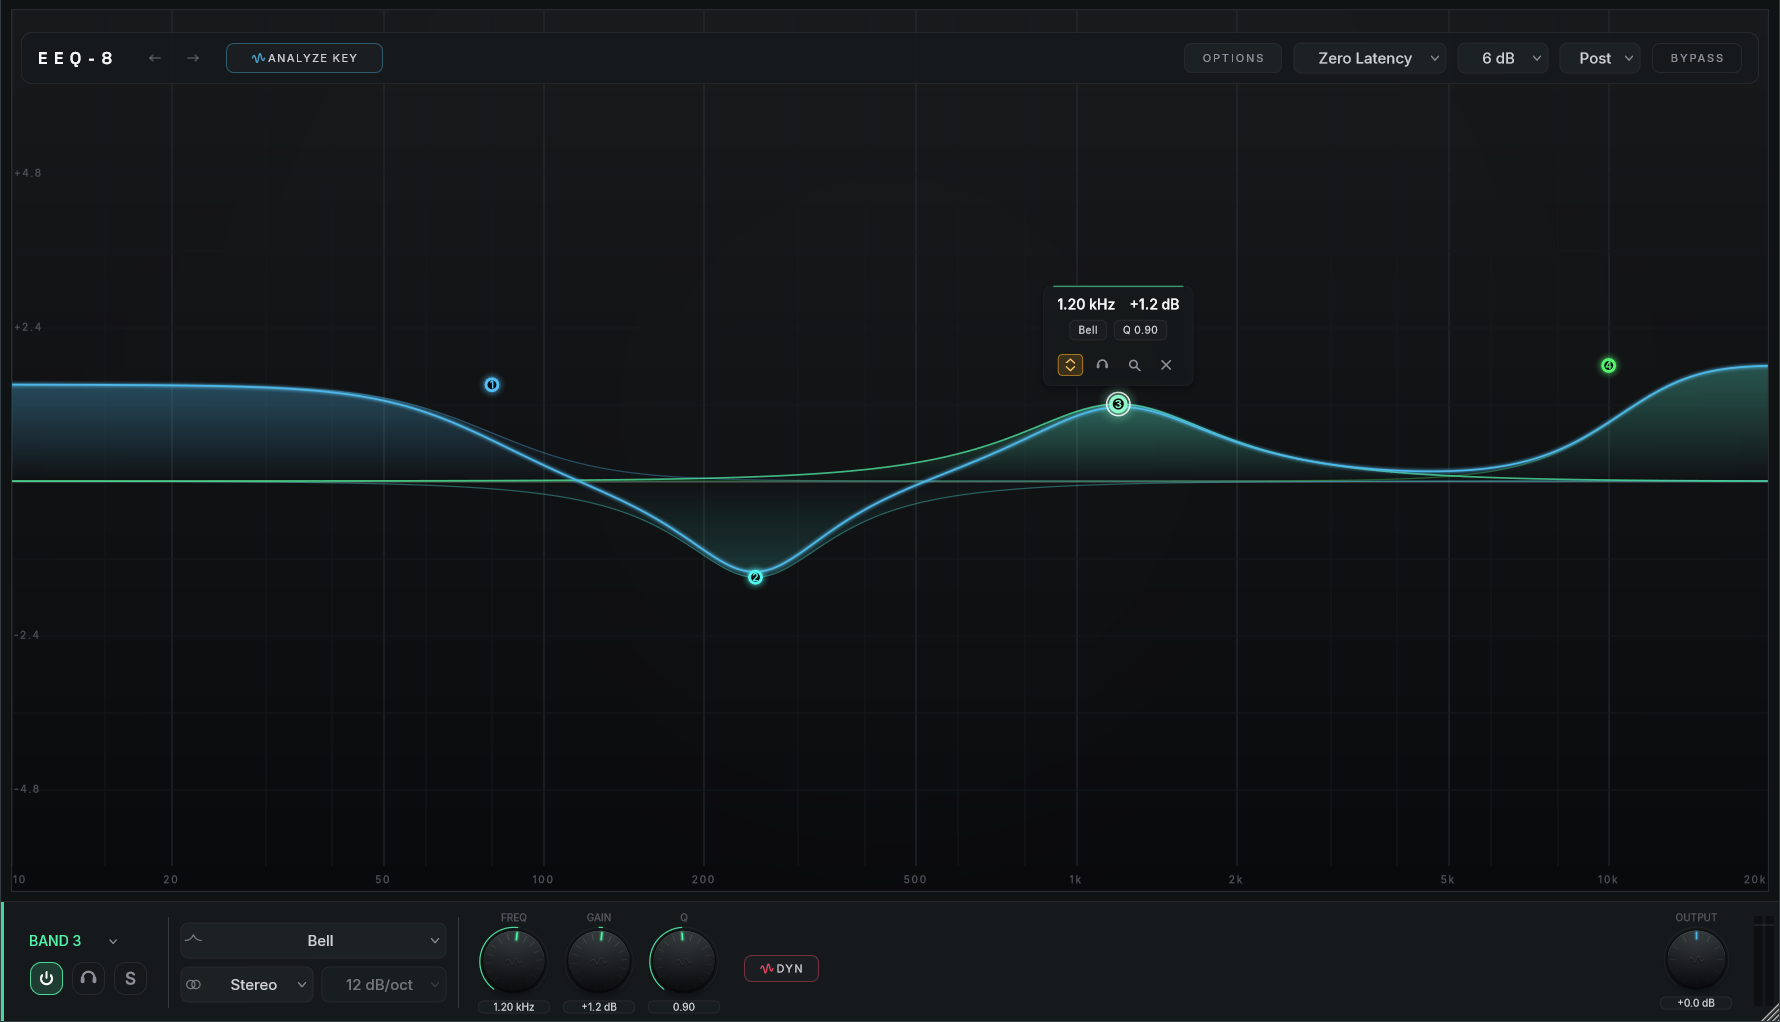Click the EEQ-8 plugin logo
1780x1022 pixels.
coord(76,58)
